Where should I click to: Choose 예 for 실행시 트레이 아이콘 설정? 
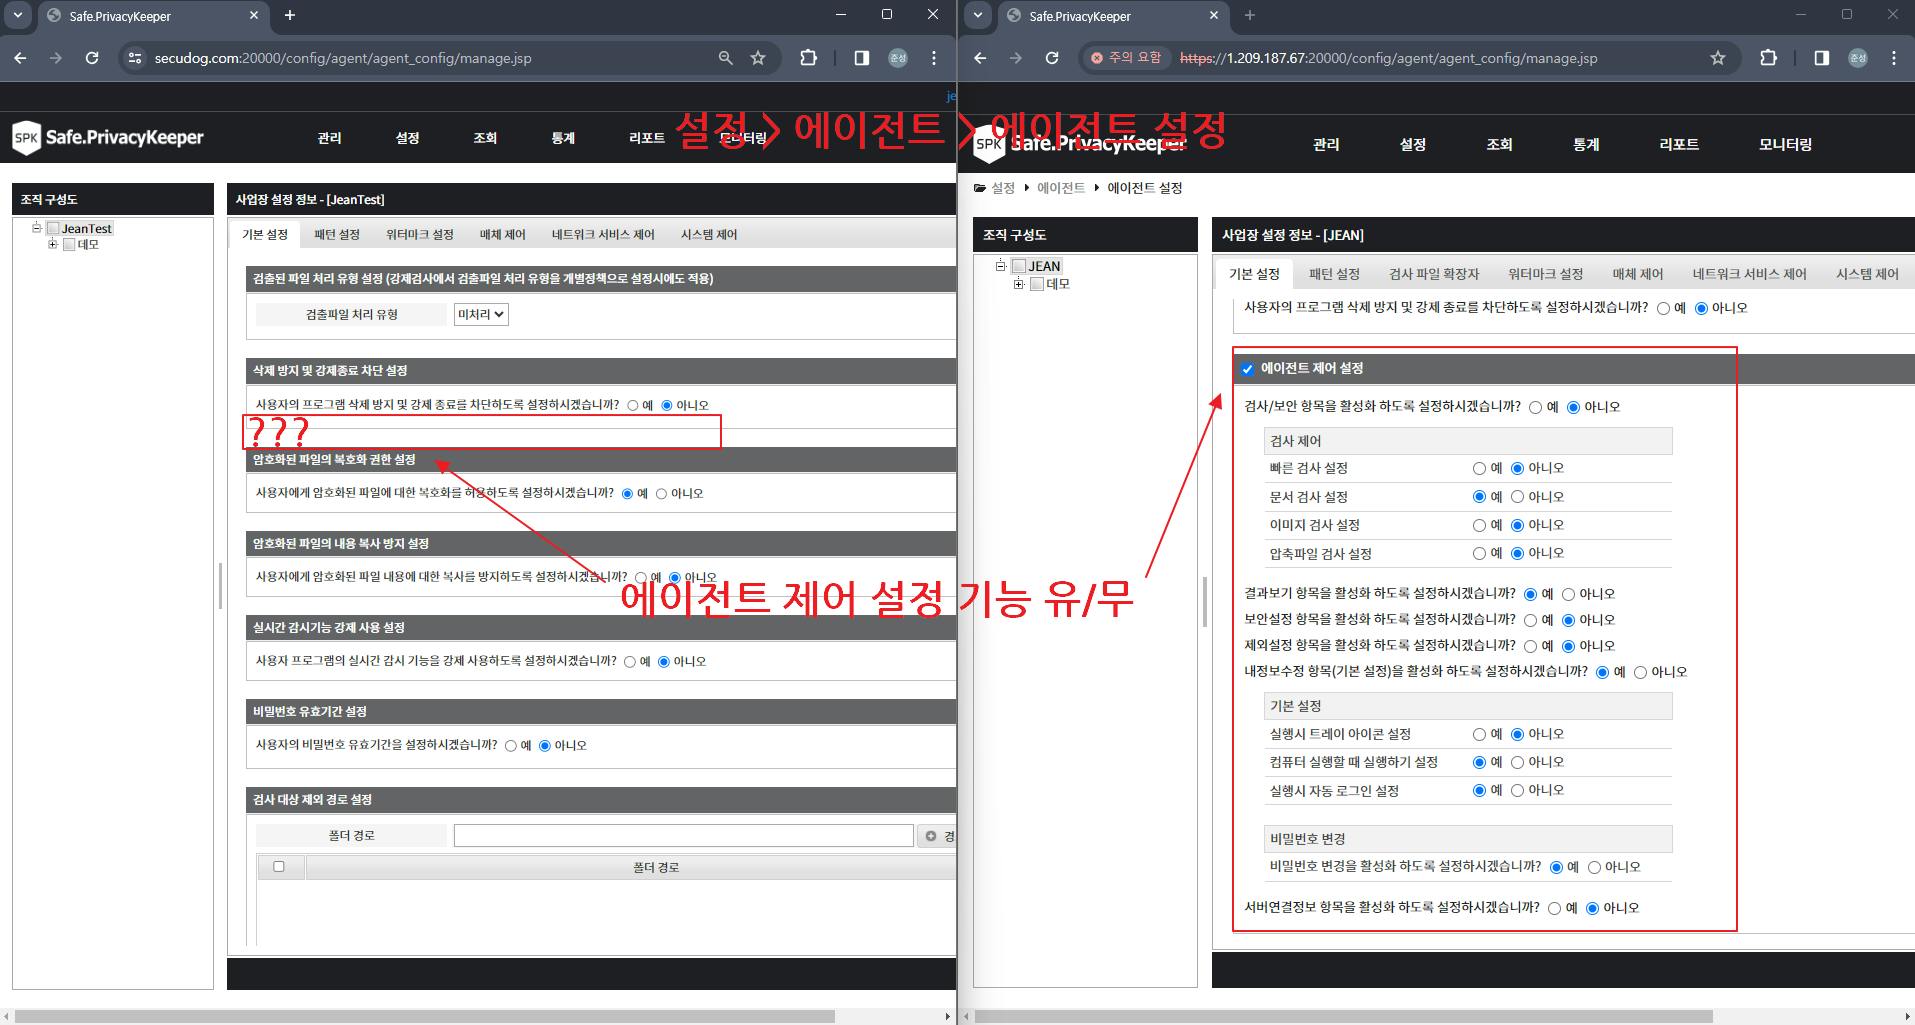(x=1479, y=734)
